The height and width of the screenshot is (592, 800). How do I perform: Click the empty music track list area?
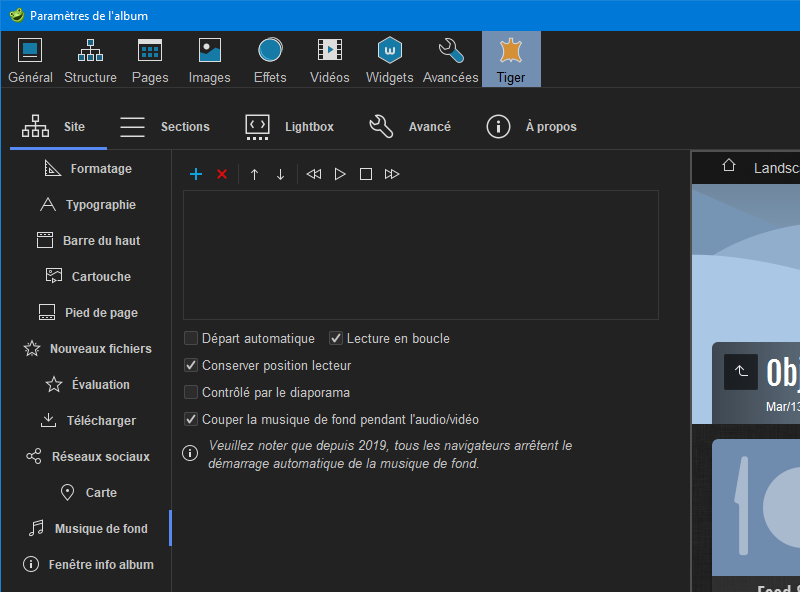coord(420,255)
